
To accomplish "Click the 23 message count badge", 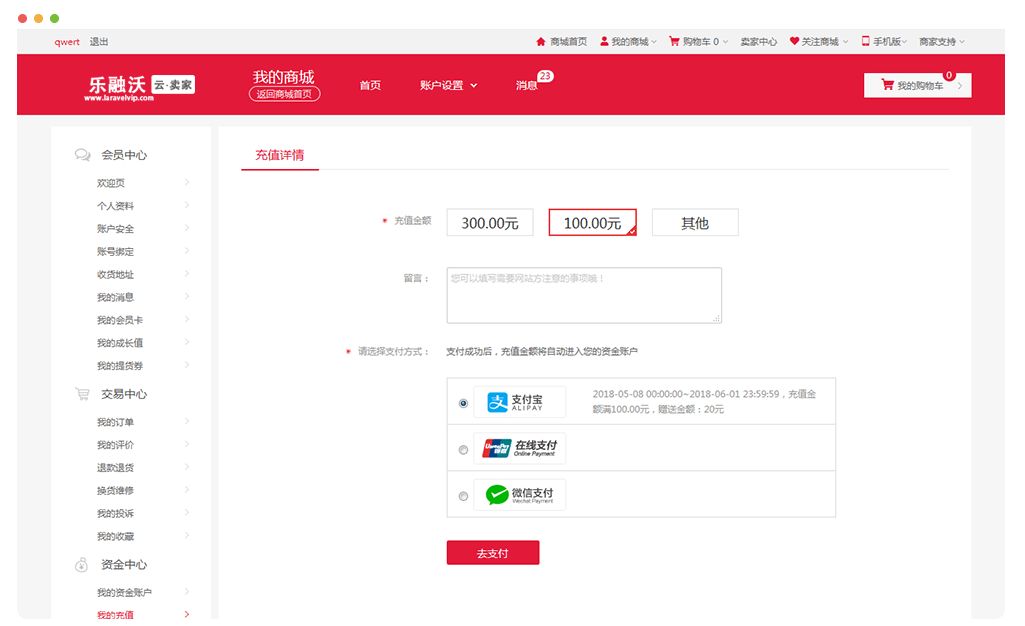I will [x=545, y=76].
